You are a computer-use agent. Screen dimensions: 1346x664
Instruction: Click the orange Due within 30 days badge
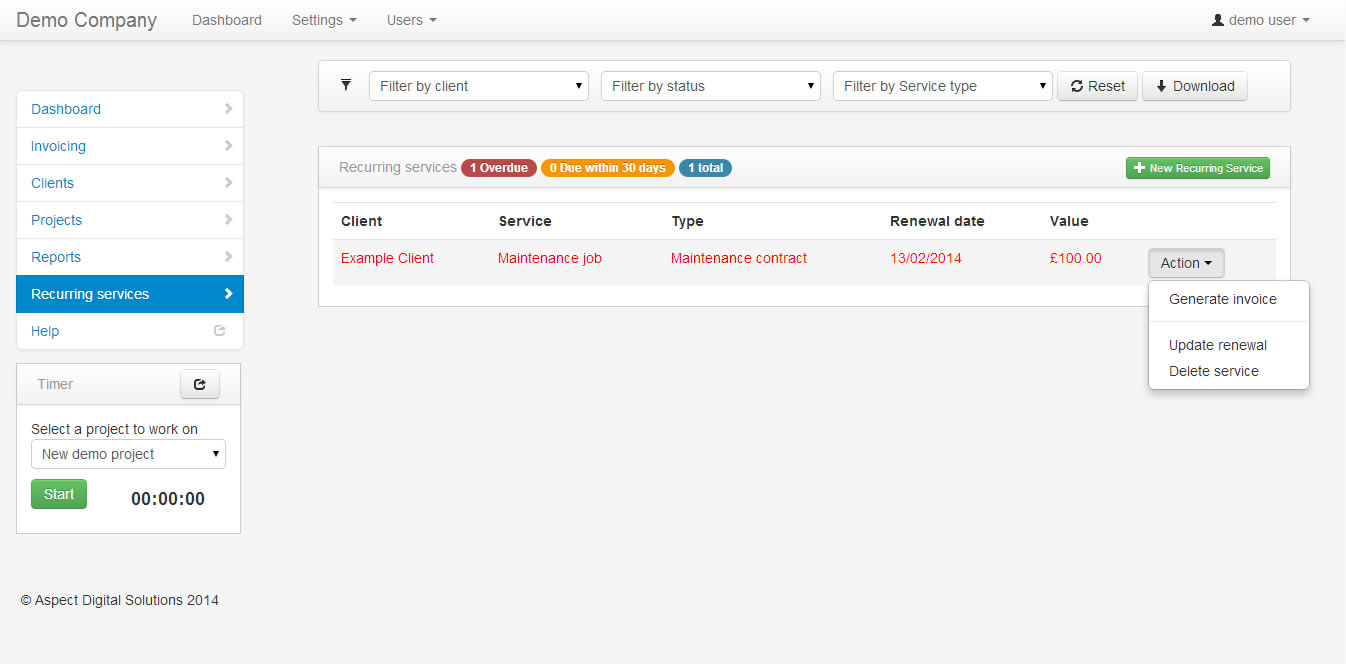coord(607,168)
